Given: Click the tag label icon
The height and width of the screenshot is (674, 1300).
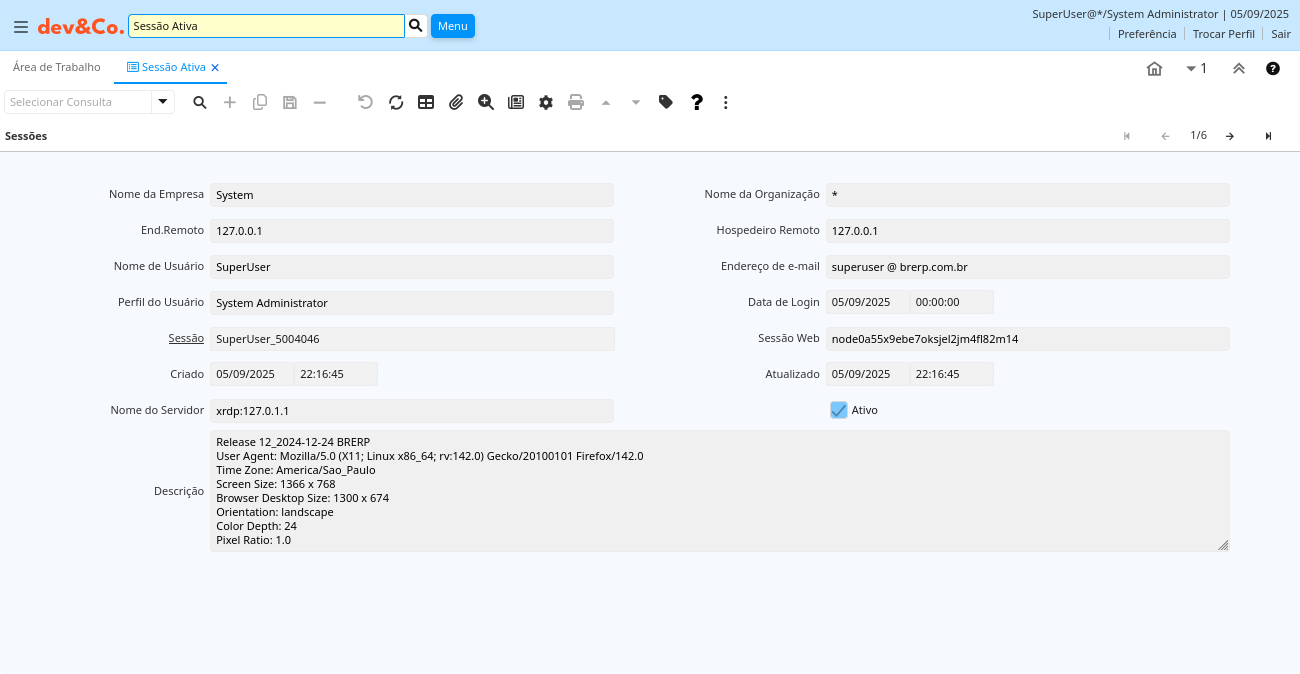Looking at the screenshot, I should [x=666, y=102].
